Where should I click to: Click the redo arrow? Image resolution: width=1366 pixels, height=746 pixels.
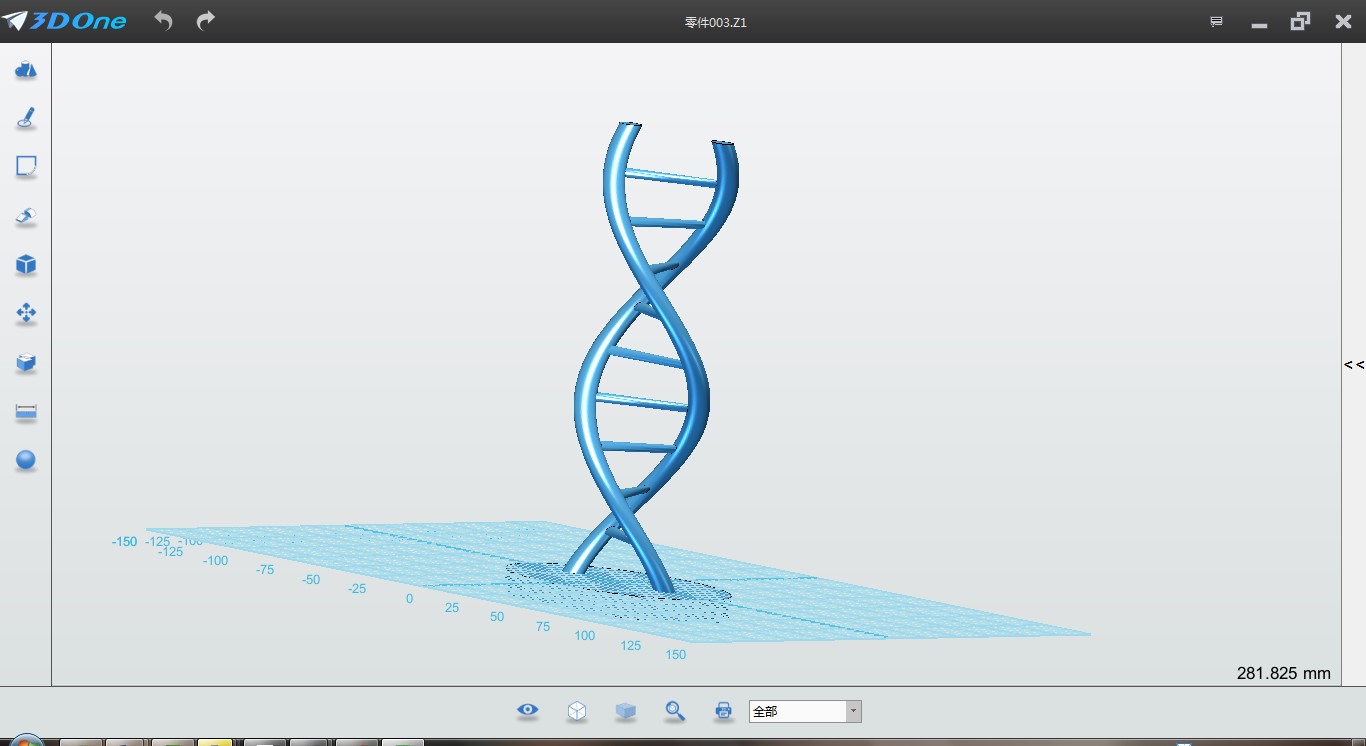[206, 21]
